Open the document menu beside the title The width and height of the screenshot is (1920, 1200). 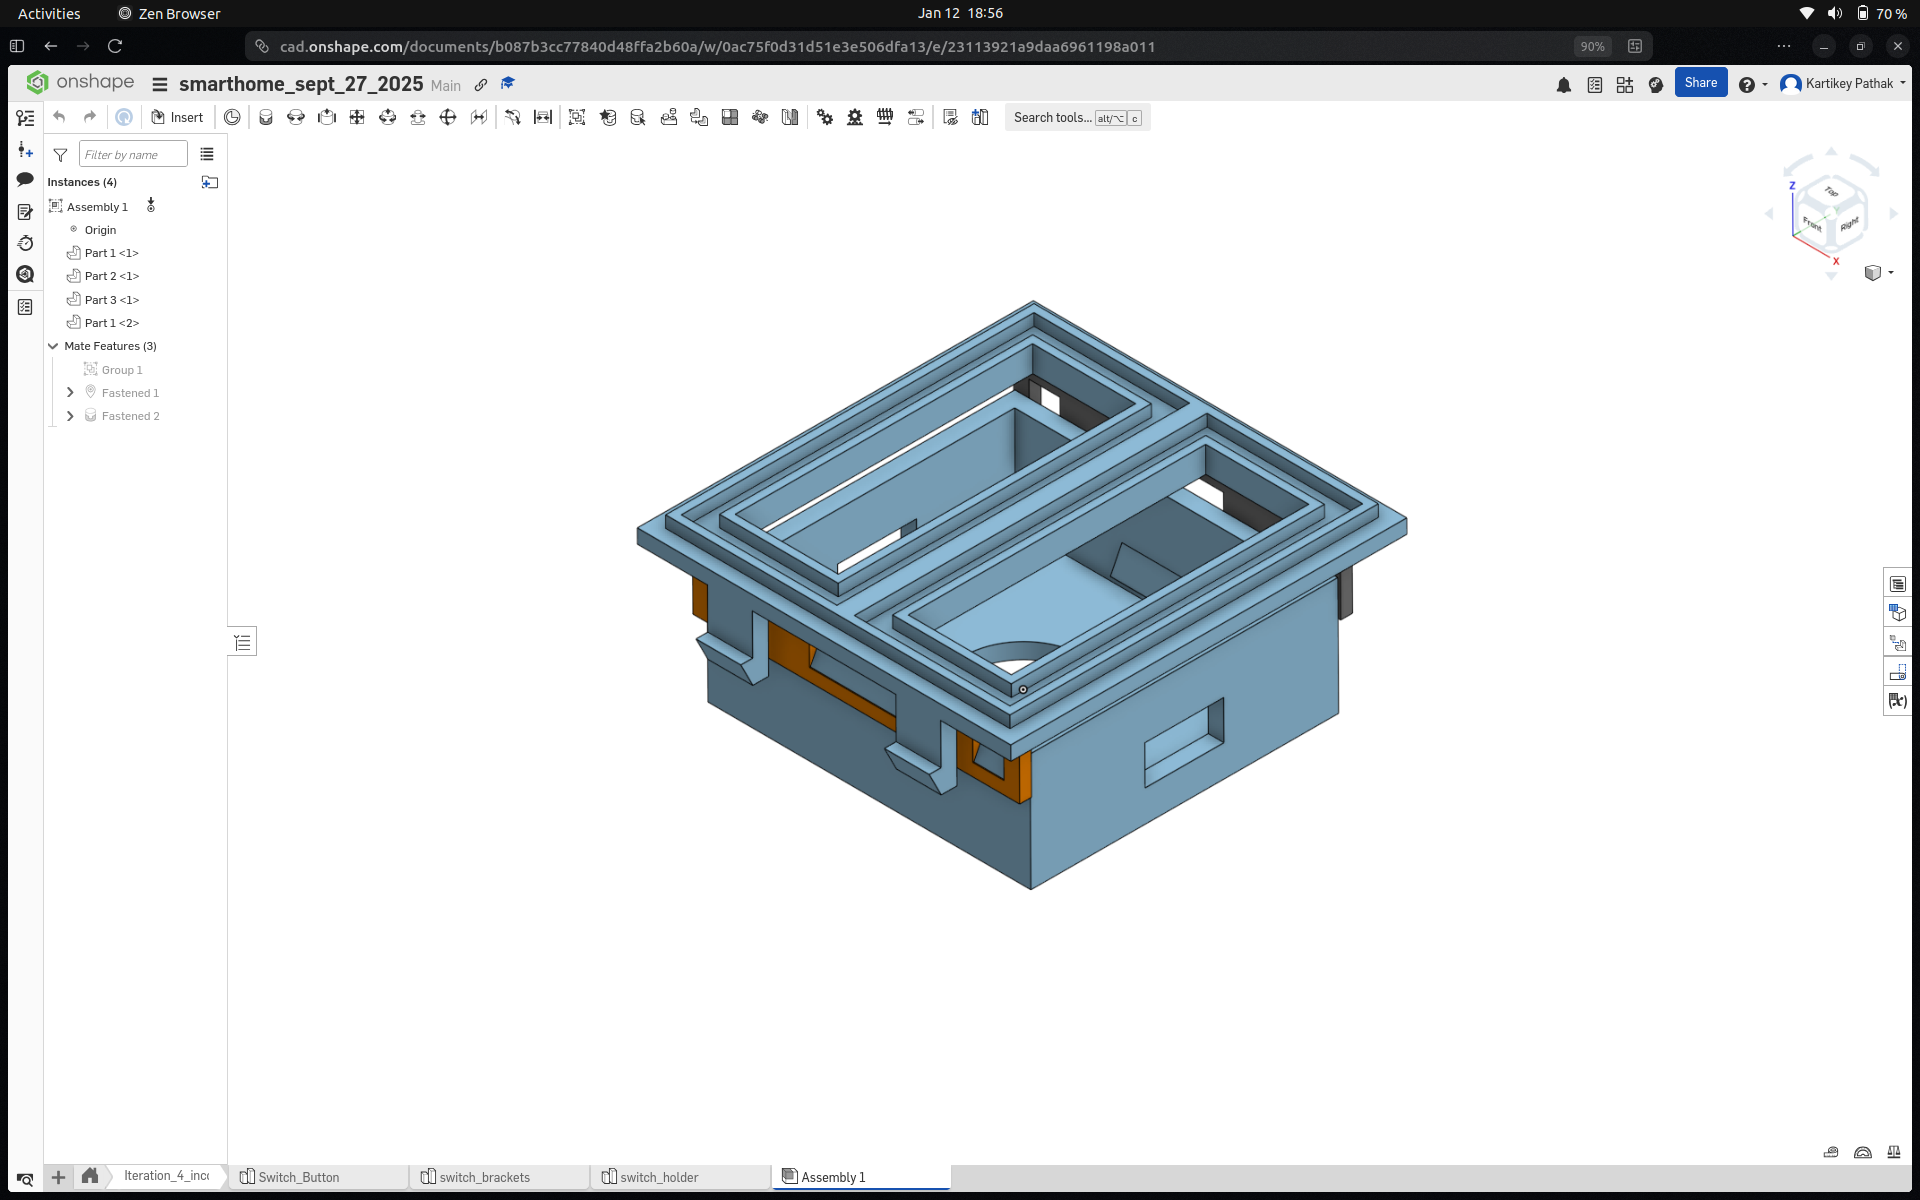[160, 84]
